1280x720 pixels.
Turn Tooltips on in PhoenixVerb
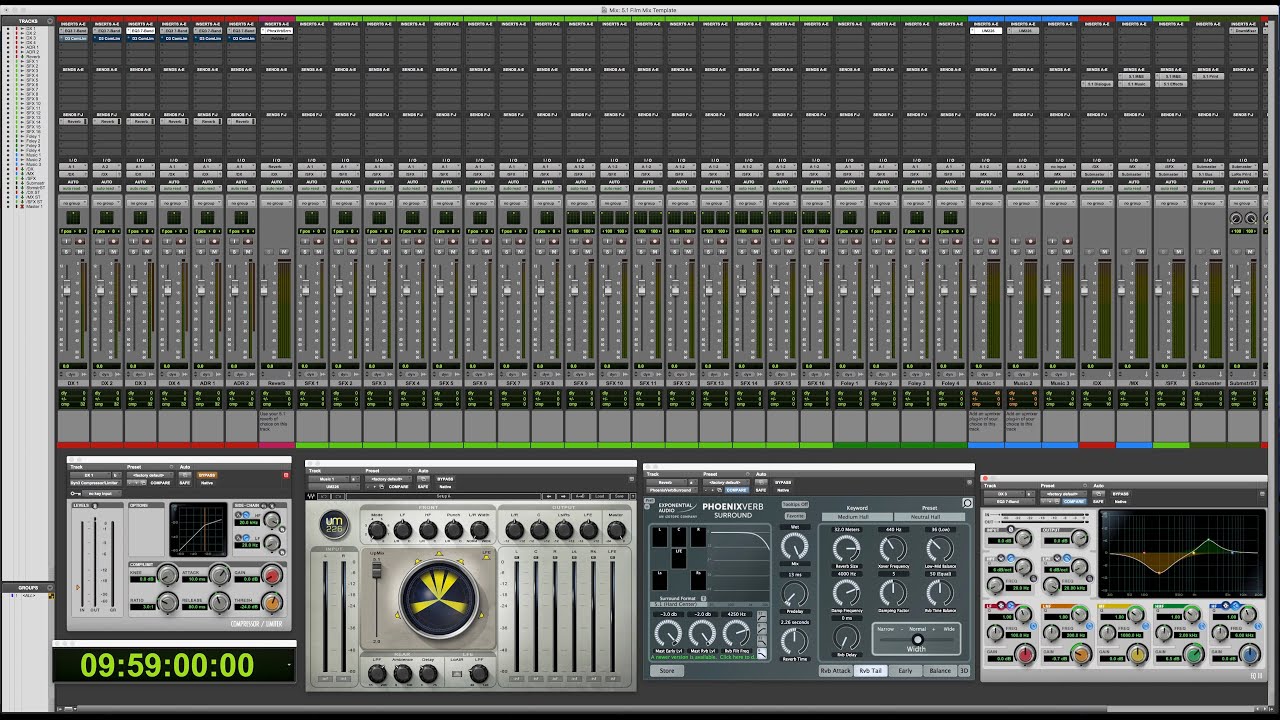click(x=795, y=504)
